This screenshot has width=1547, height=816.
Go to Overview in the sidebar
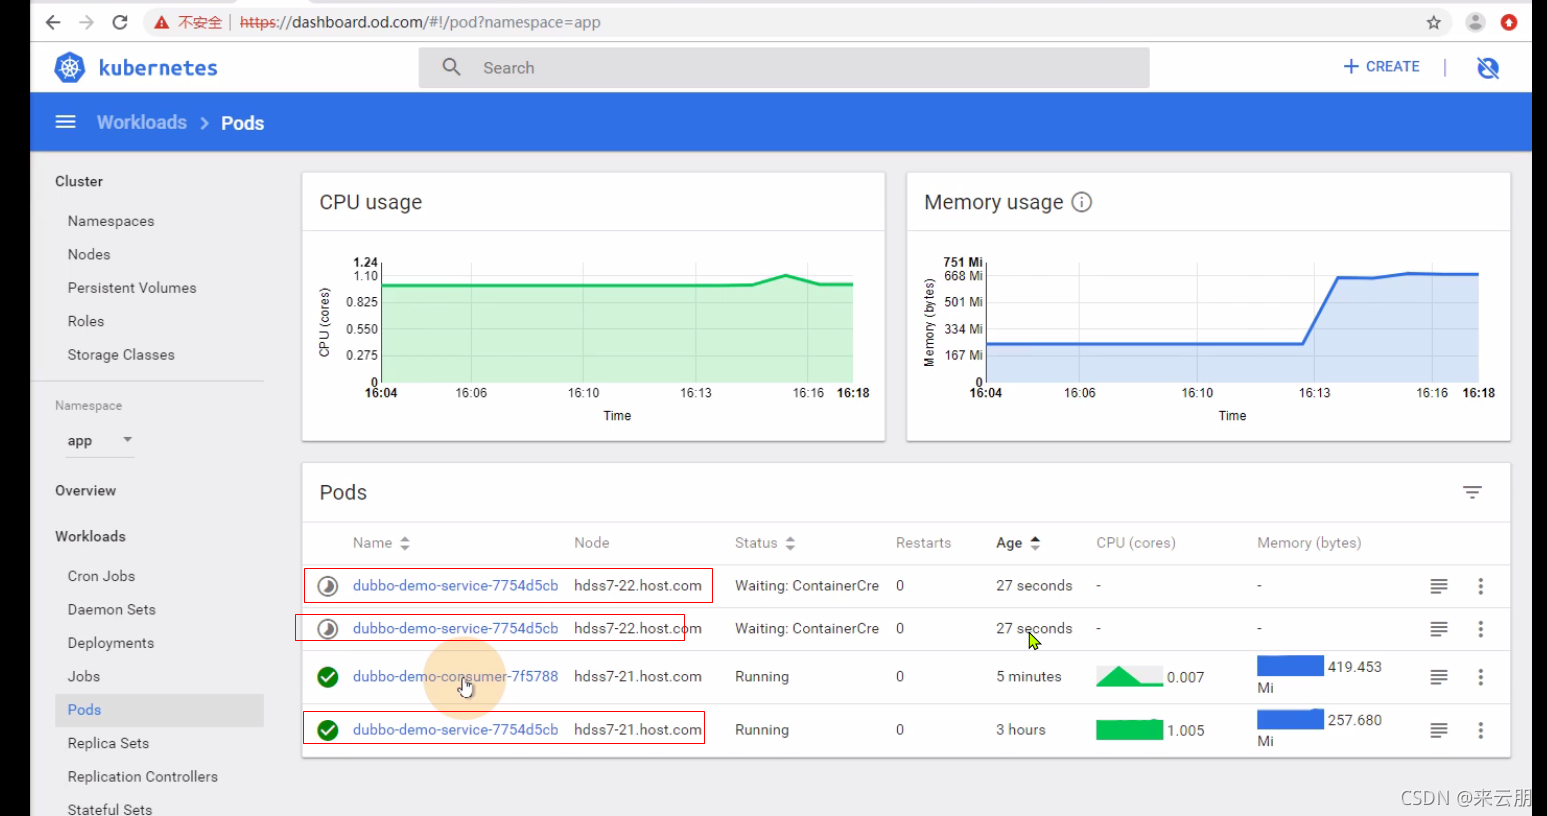pyautogui.click(x=85, y=490)
